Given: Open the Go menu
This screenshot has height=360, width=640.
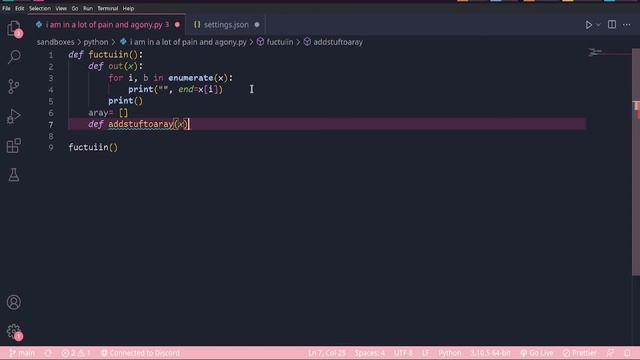Looking at the screenshot, I should pyautogui.click(x=75, y=8).
